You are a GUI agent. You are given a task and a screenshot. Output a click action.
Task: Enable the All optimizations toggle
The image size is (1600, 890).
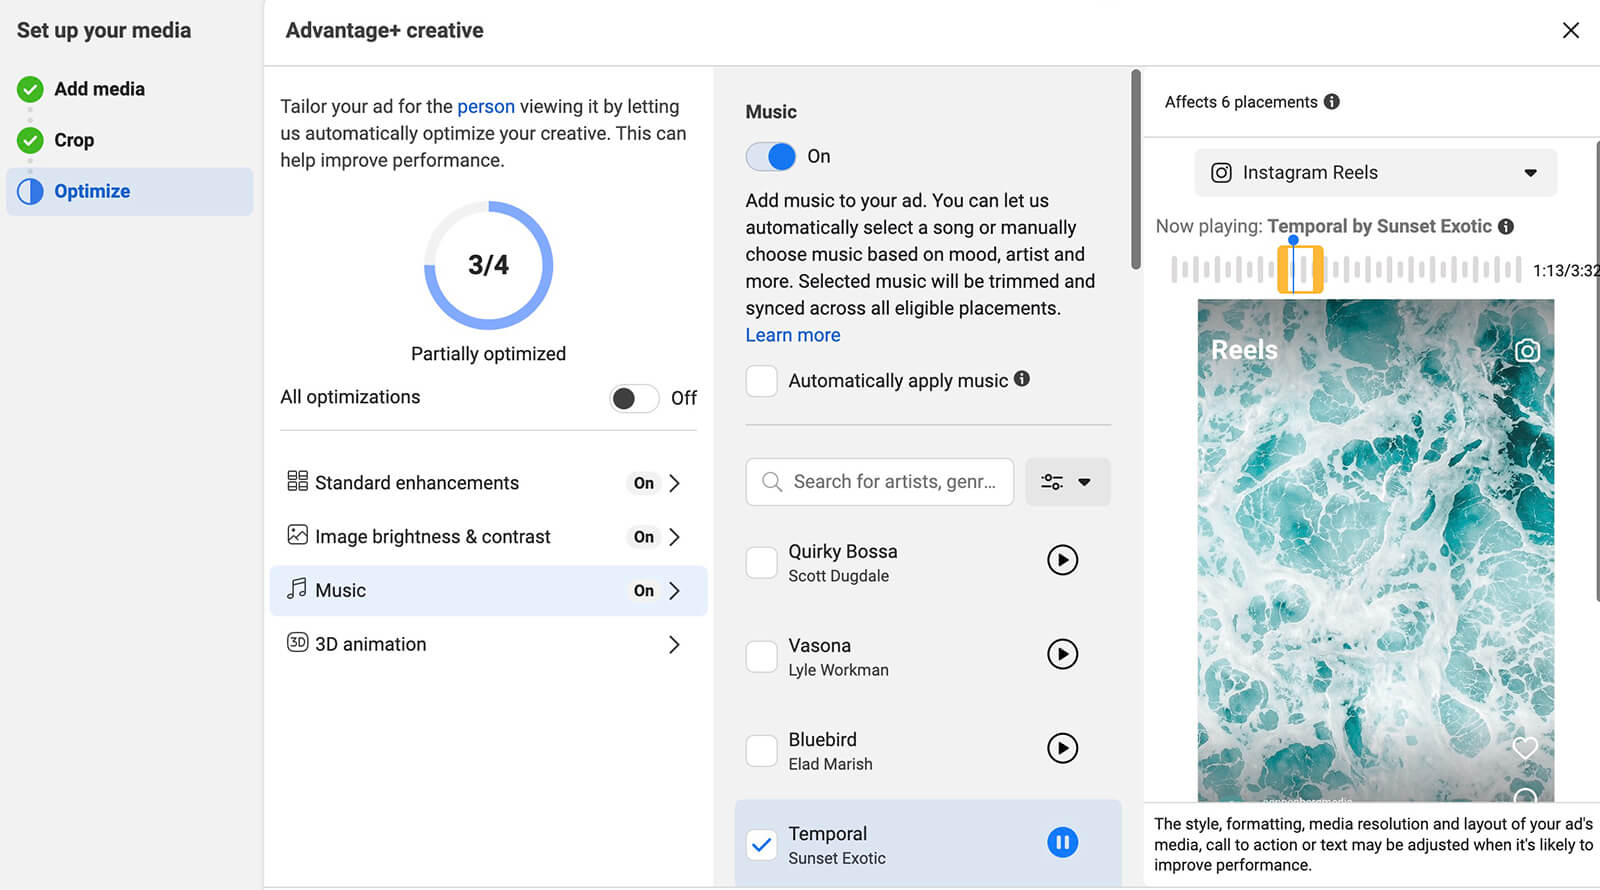[634, 398]
